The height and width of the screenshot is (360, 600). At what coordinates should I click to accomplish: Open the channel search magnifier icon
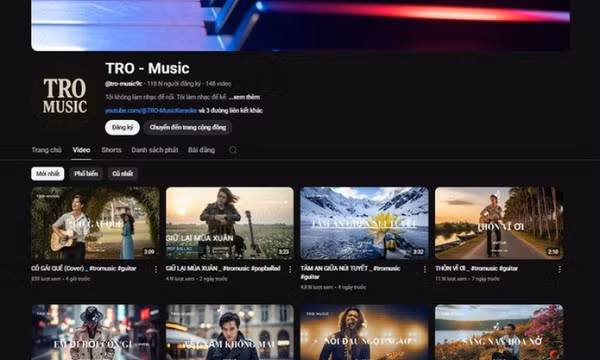point(233,150)
